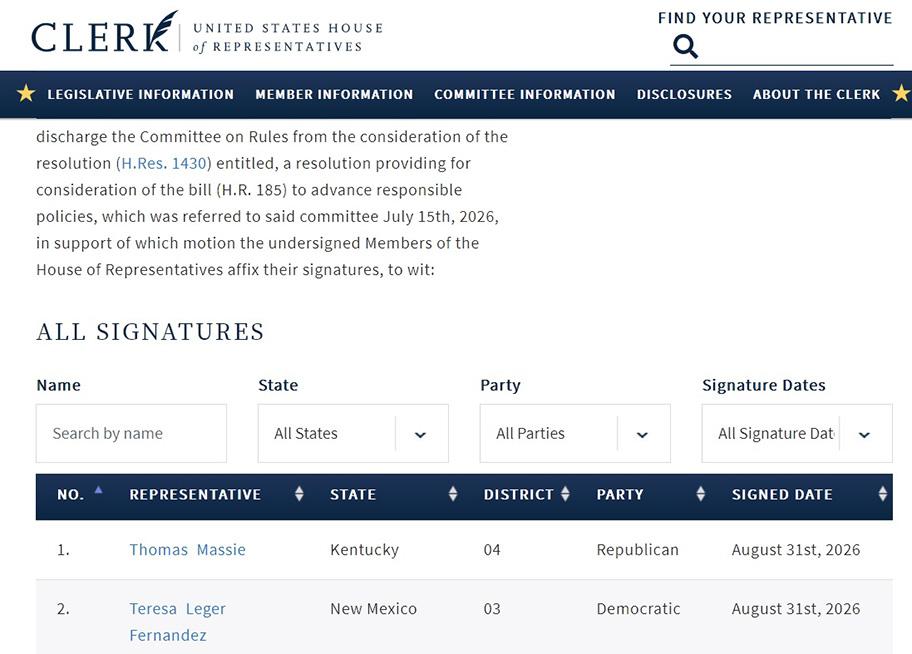Expand the All States dropdown
The image size is (912, 654).
(x=353, y=433)
